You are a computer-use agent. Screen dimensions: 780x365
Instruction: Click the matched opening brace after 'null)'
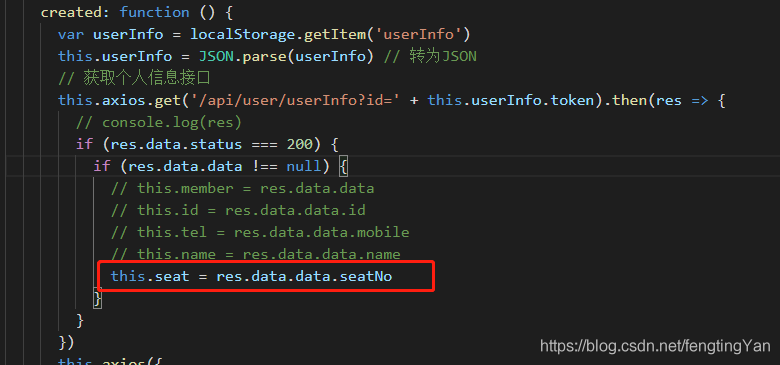click(x=343, y=166)
